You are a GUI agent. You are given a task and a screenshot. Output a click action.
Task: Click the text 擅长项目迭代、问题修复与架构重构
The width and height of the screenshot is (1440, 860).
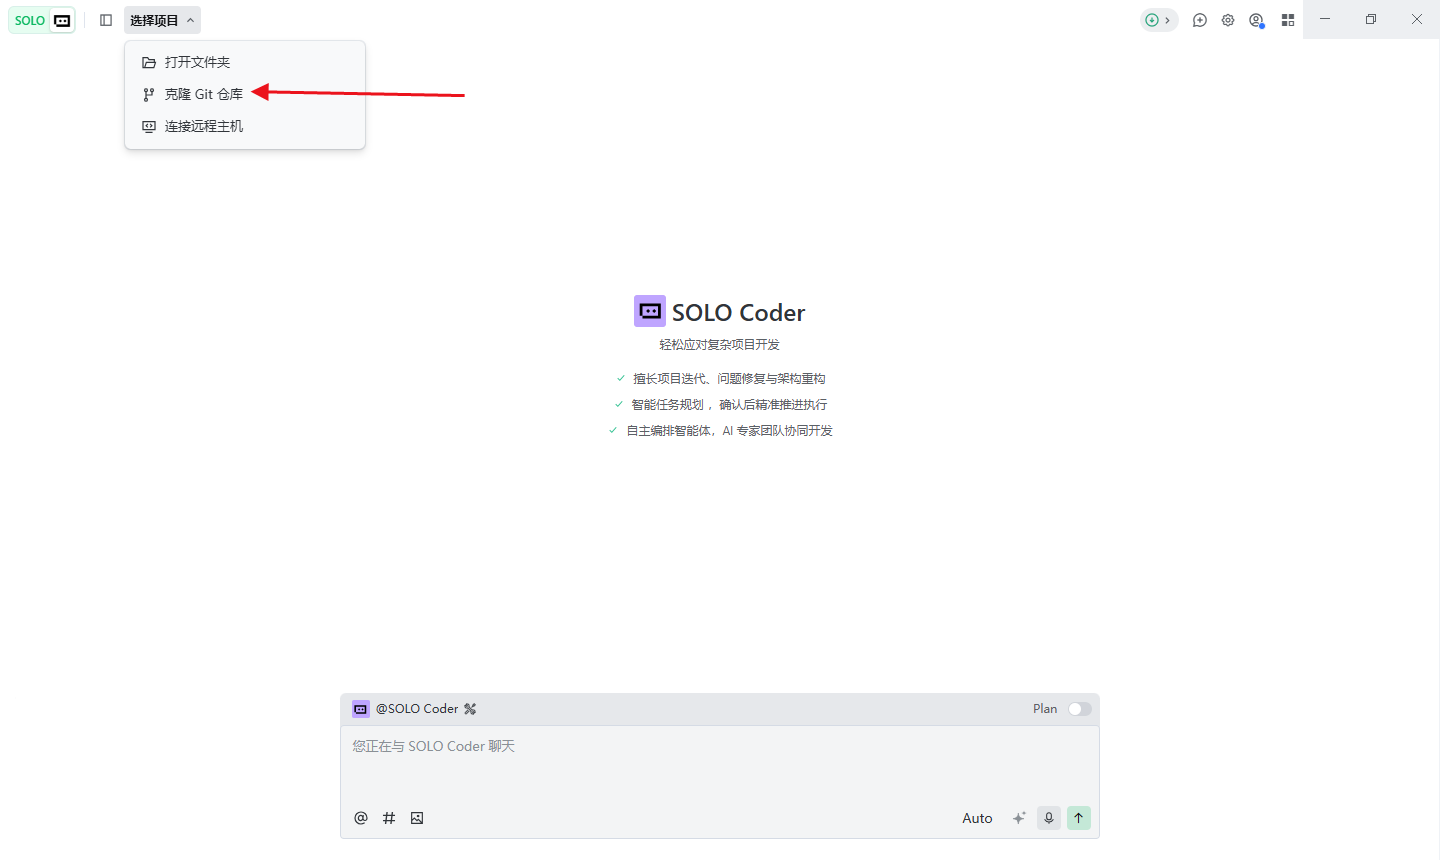(x=729, y=379)
